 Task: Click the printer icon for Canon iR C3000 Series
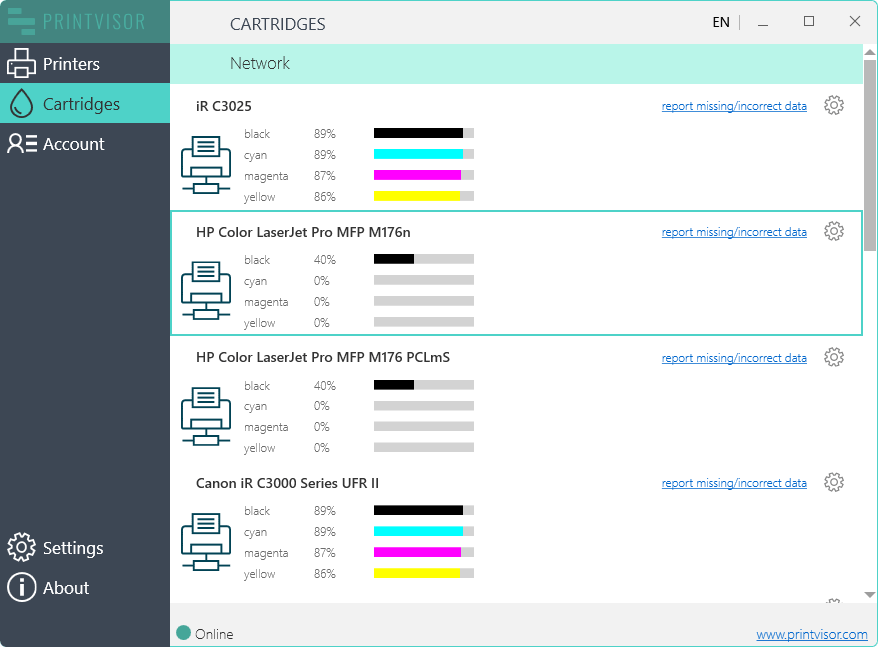coord(206,542)
